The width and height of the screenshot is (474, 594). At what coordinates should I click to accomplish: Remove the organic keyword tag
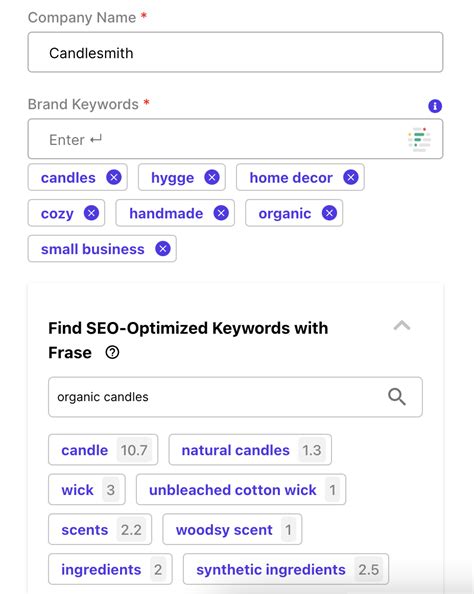[330, 213]
